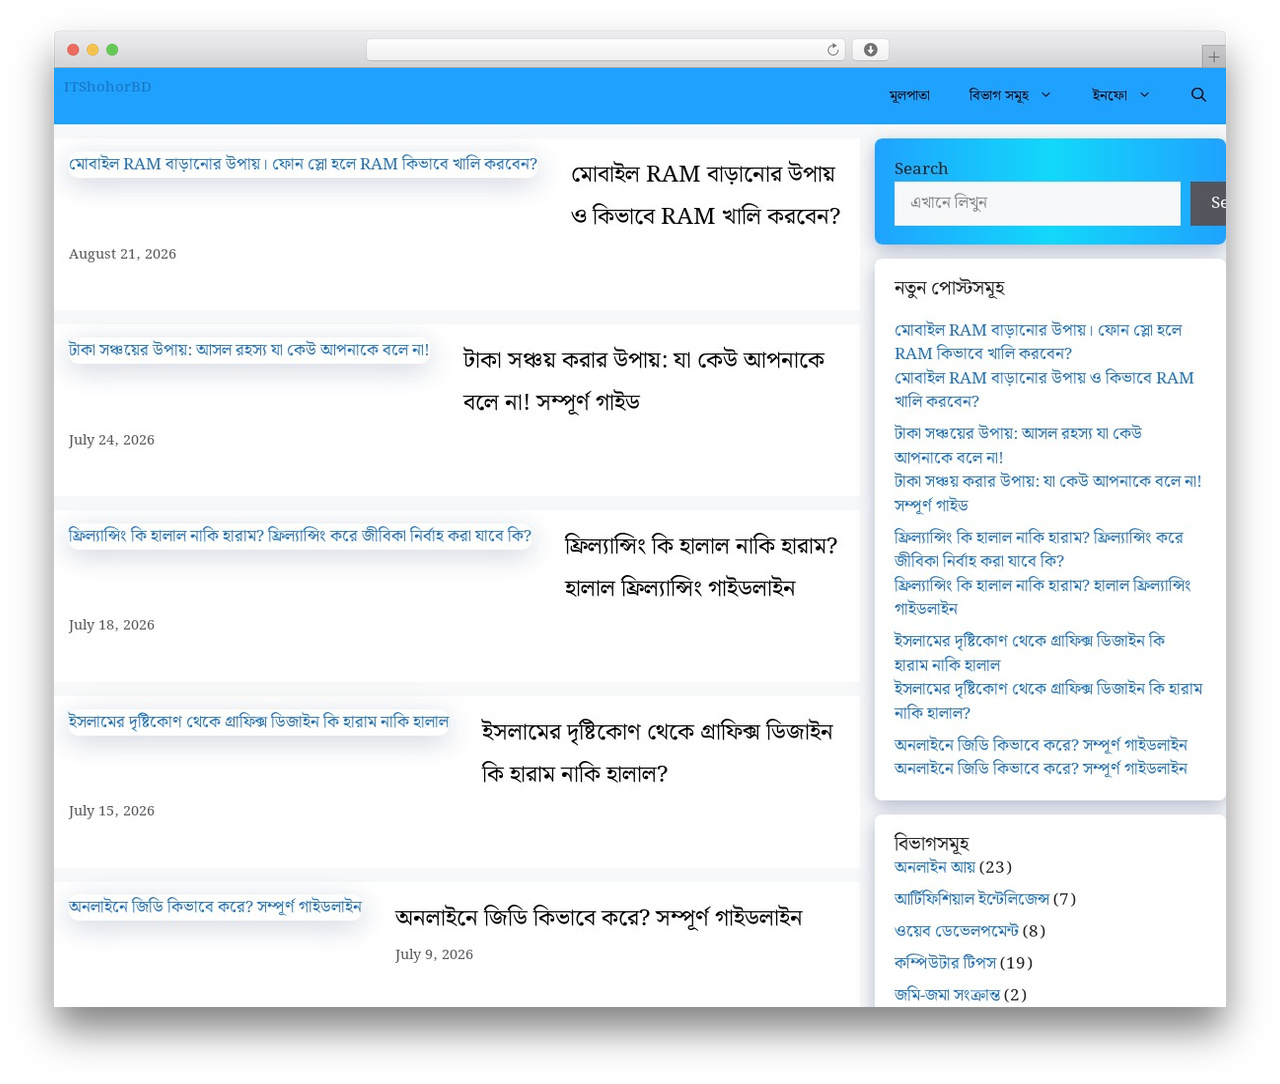
Task: Open sidebar link ending 'জীবিকা নির্বাহ করা যাবে কি?'
Action: point(1038,549)
